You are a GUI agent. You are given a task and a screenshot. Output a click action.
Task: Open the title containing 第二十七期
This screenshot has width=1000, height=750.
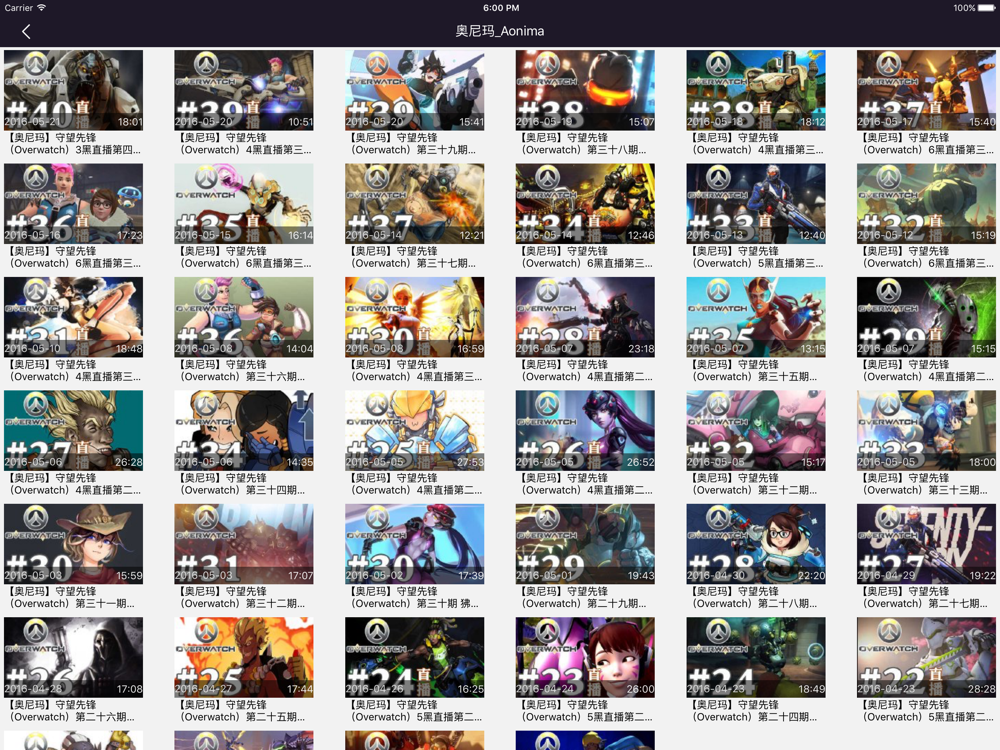point(926,598)
